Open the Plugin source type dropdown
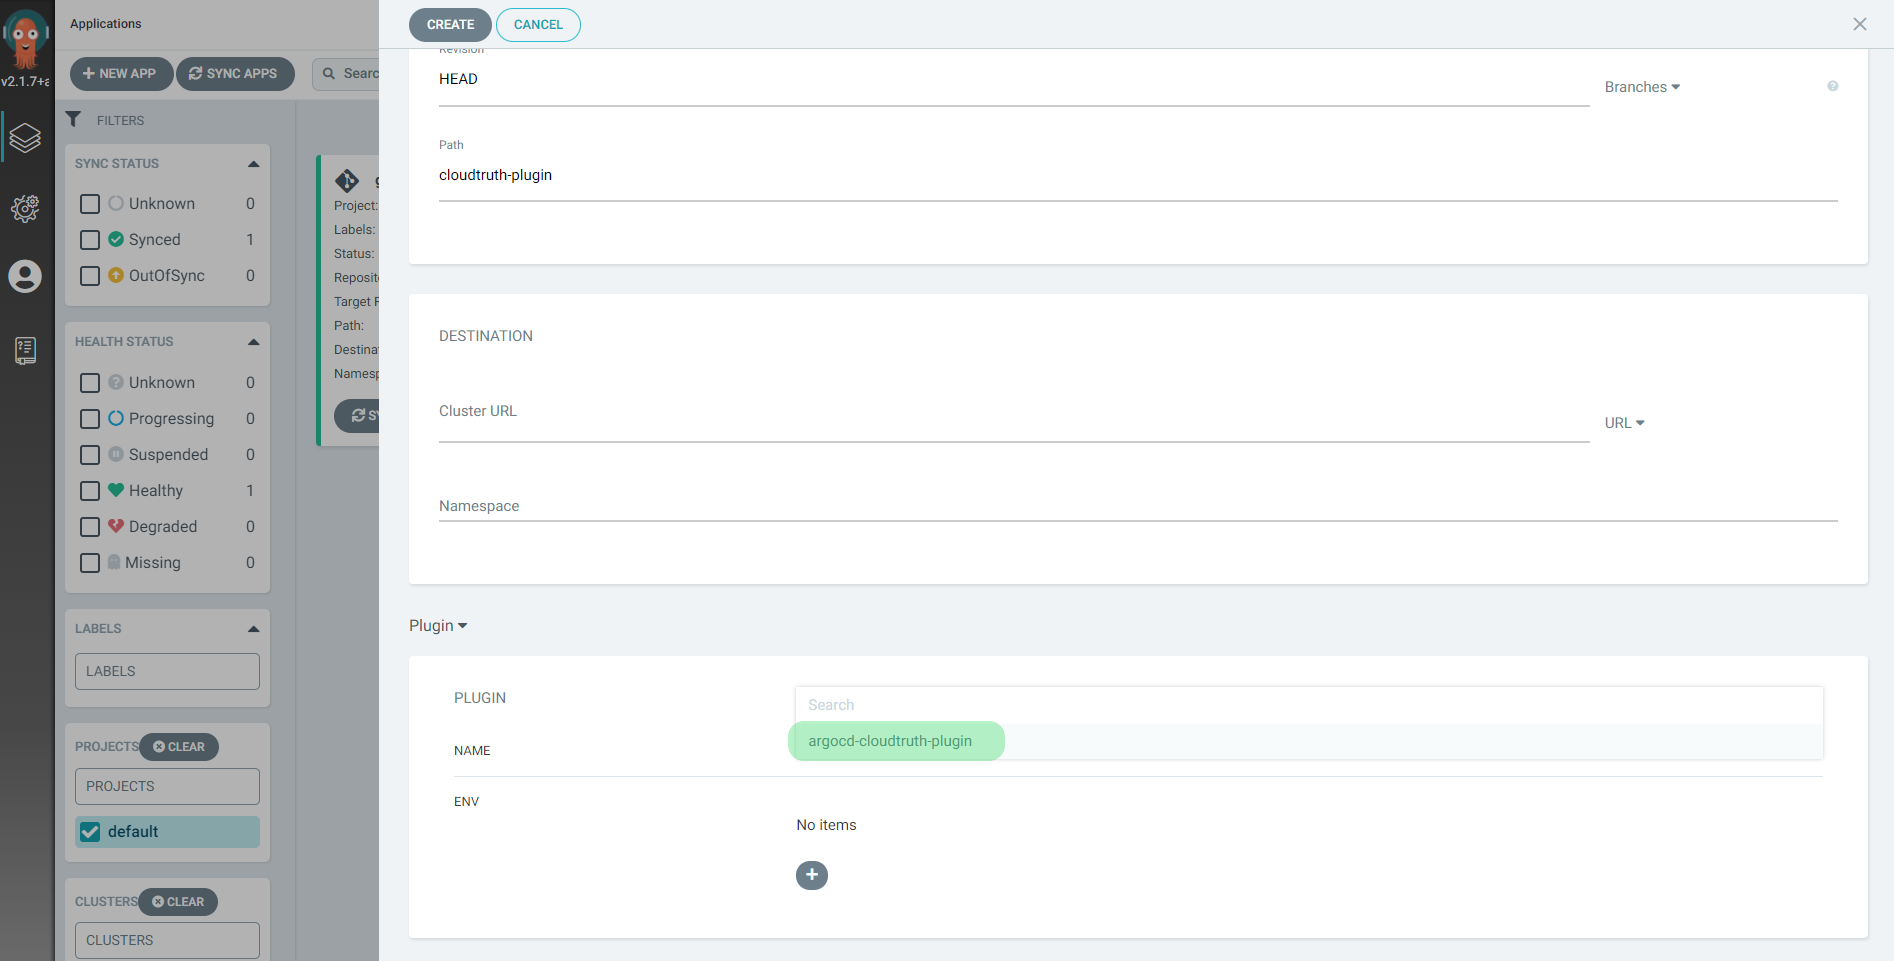 [438, 626]
